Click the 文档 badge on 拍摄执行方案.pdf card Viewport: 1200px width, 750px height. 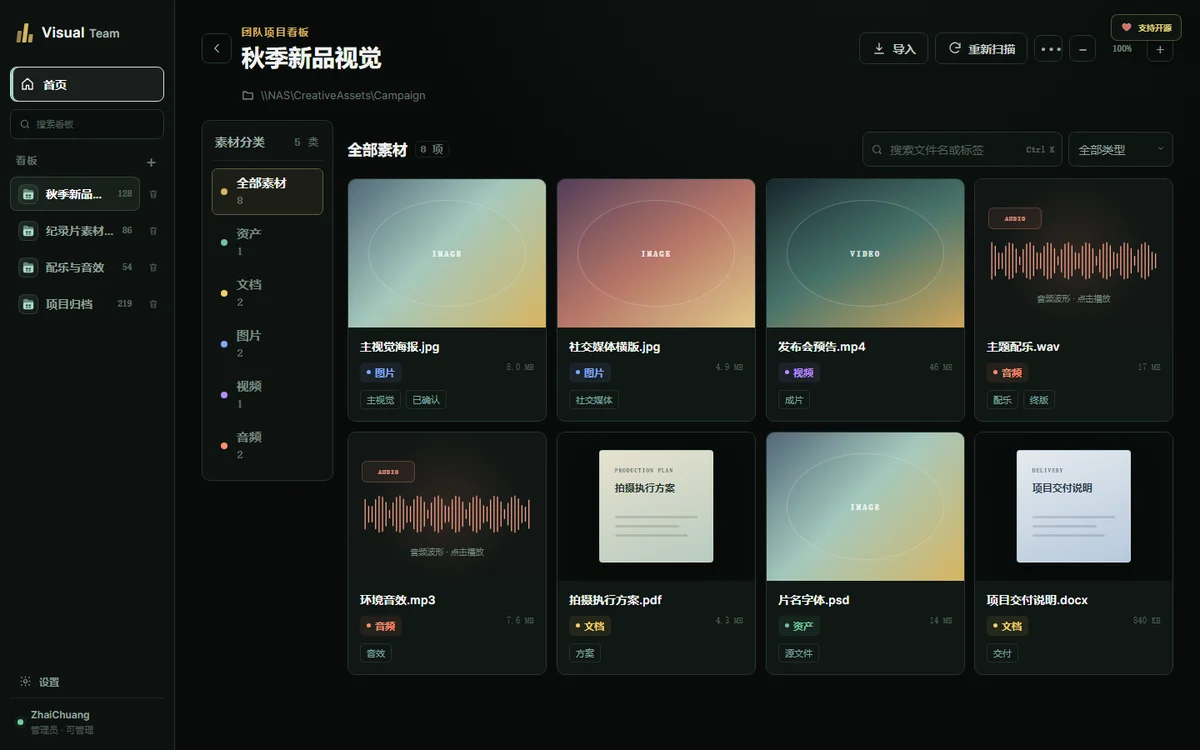590,626
